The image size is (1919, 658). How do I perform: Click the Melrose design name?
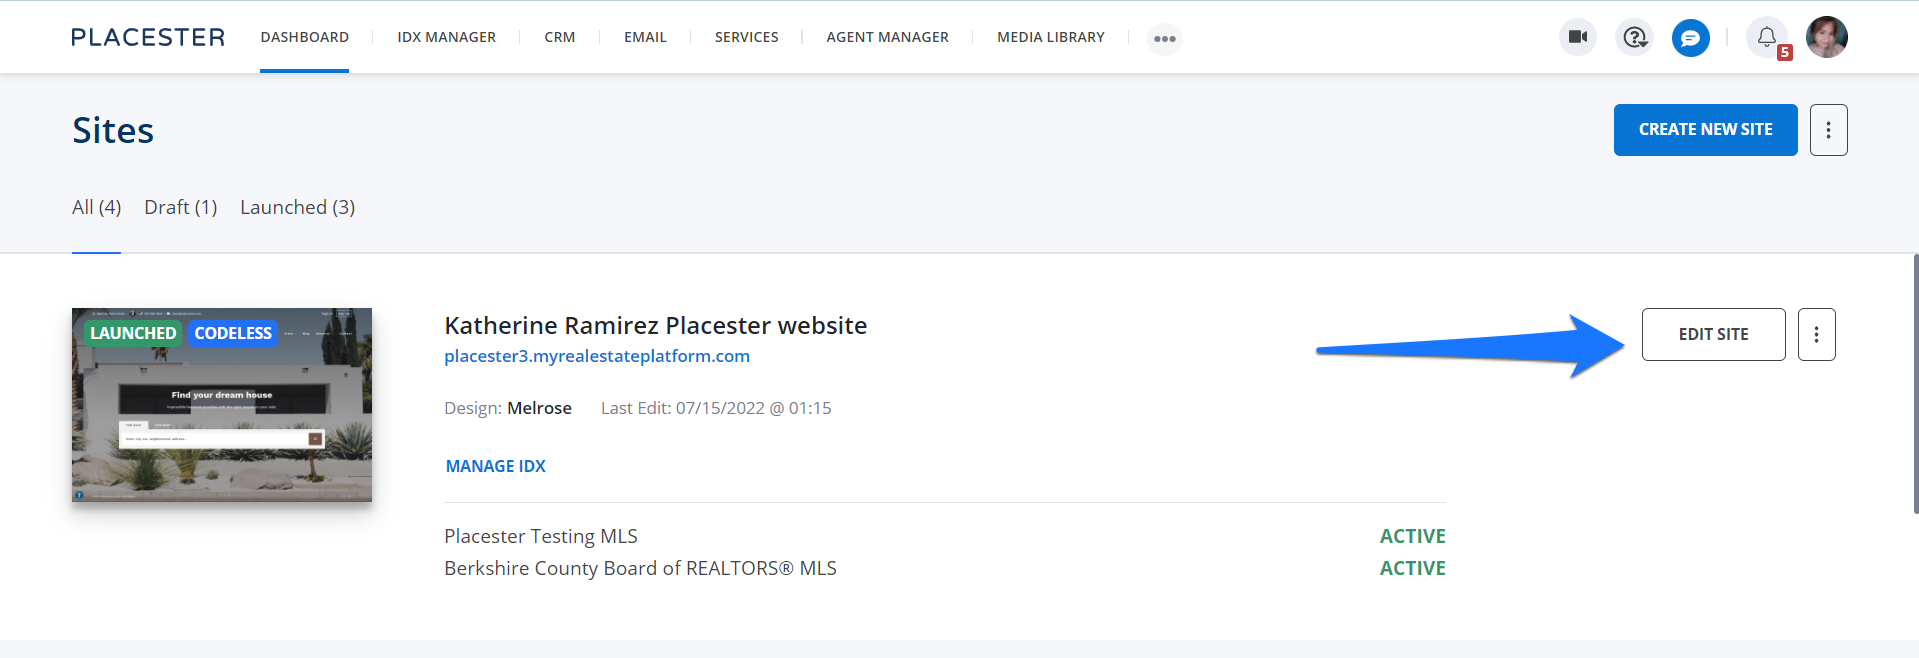click(x=539, y=408)
